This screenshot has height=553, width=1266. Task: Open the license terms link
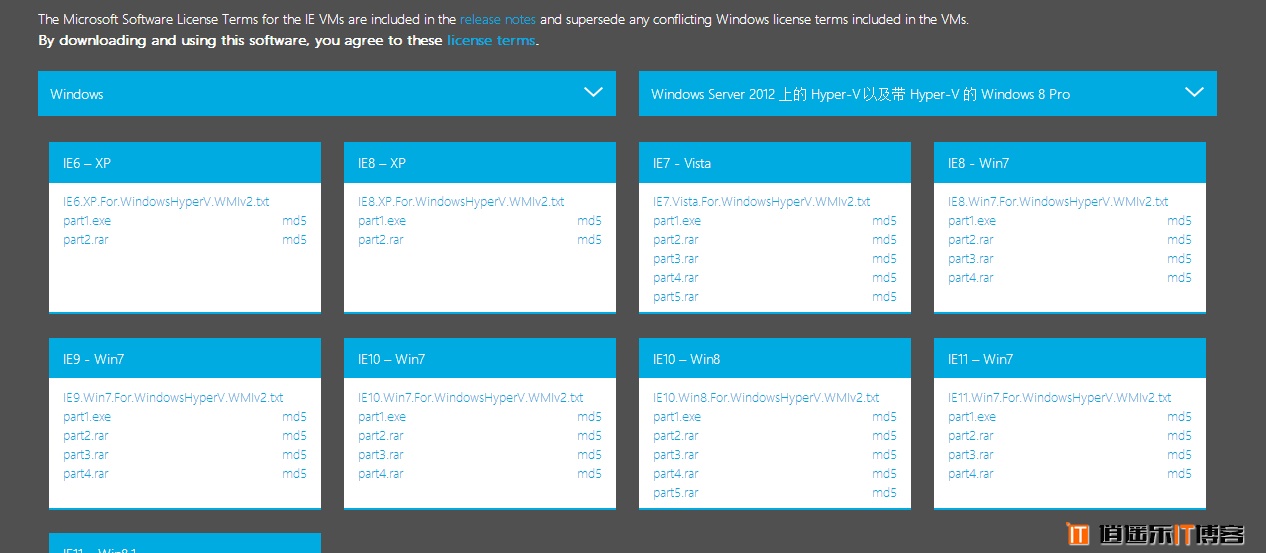point(491,40)
